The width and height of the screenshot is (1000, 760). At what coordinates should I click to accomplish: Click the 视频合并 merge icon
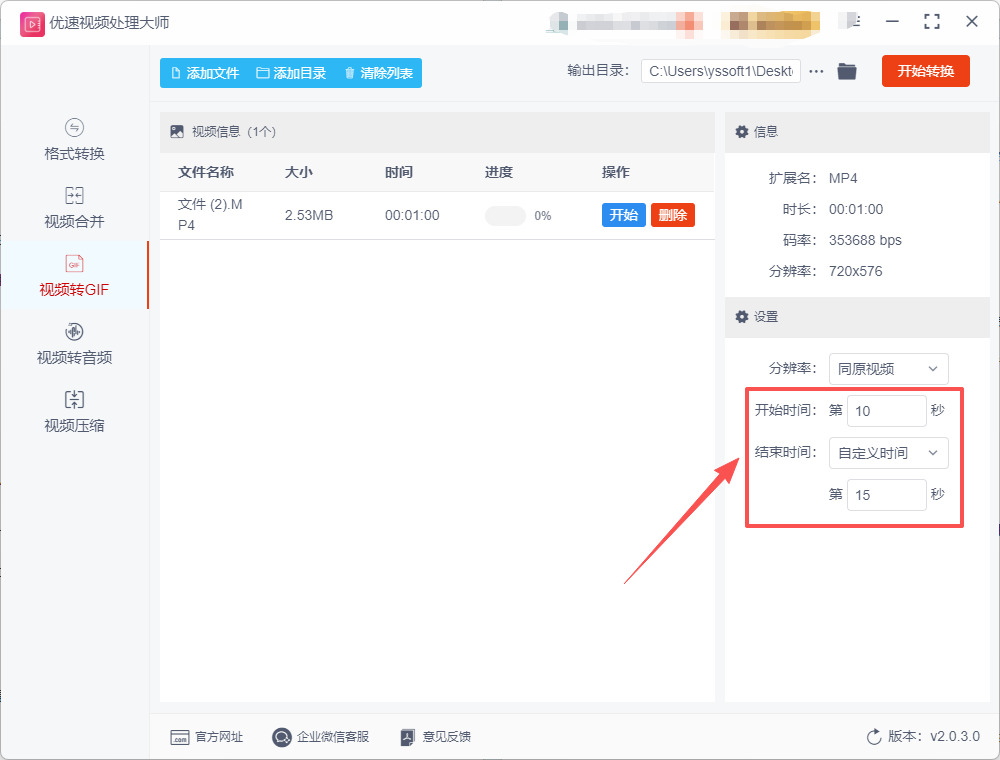click(x=74, y=195)
